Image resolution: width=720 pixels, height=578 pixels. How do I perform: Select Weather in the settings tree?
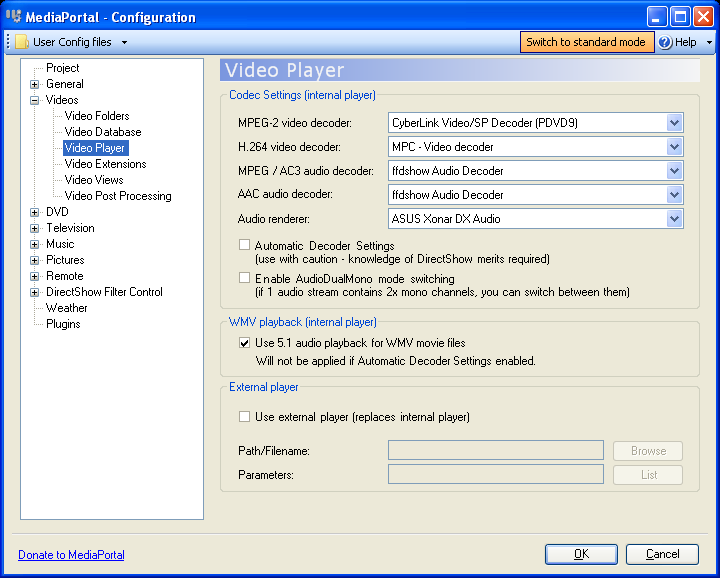pyautogui.click(x=67, y=308)
